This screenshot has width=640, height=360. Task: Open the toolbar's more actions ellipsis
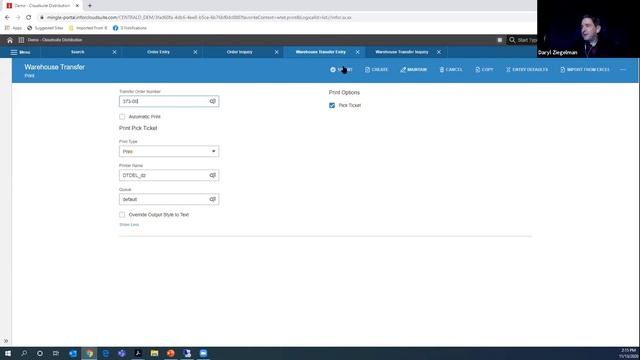click(623, 70)
